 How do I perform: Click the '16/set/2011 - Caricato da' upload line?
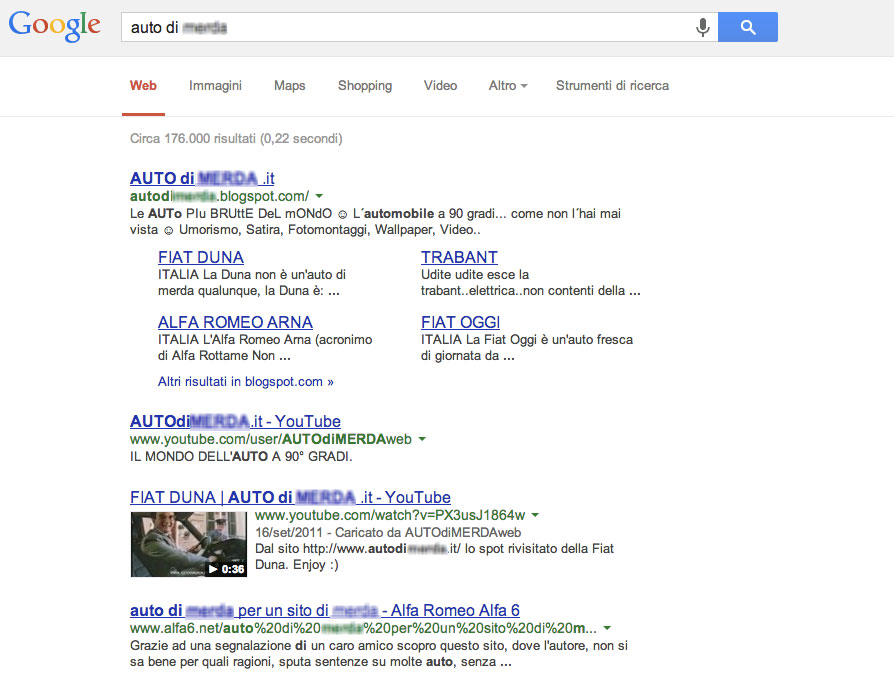click(x=388, y=532)
